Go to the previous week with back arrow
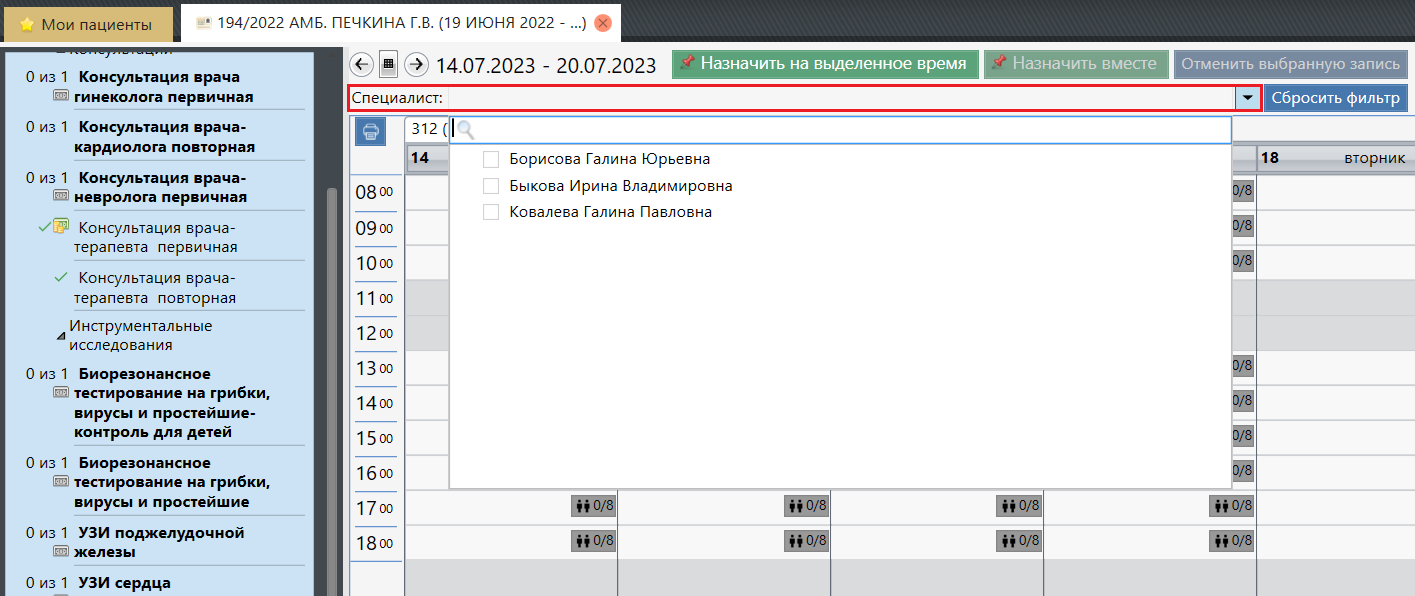The height and width of the screenshot is (596, 1415). coord(362,65)
